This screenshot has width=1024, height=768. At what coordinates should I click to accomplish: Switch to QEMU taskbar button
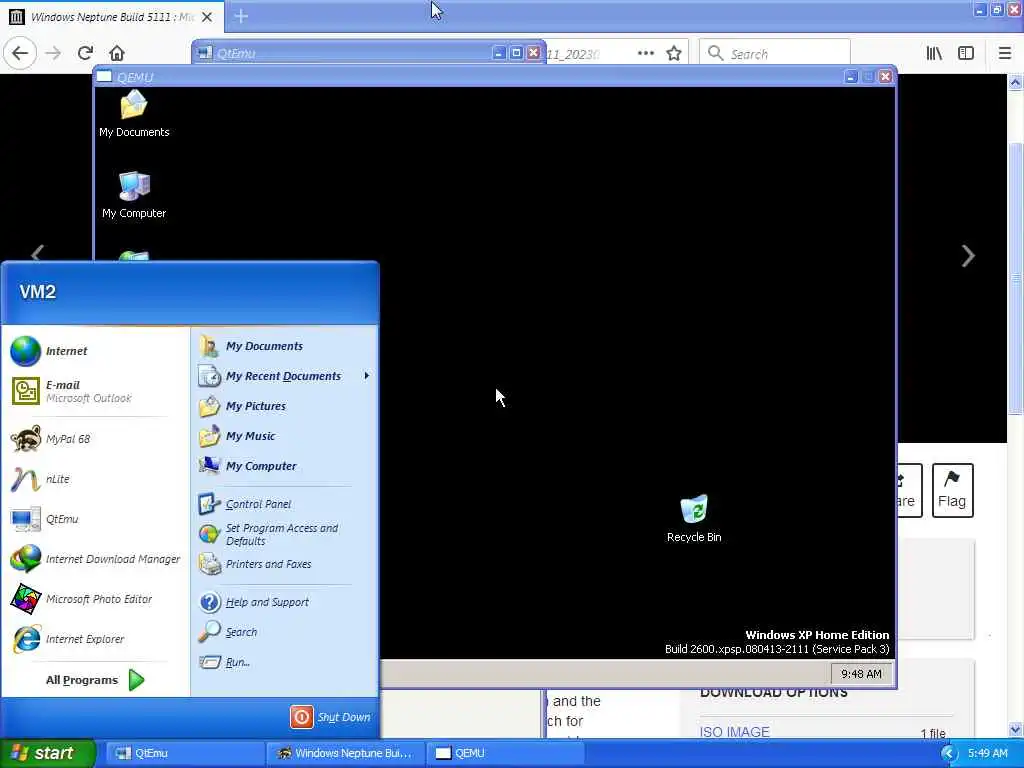tap(505, 753)
